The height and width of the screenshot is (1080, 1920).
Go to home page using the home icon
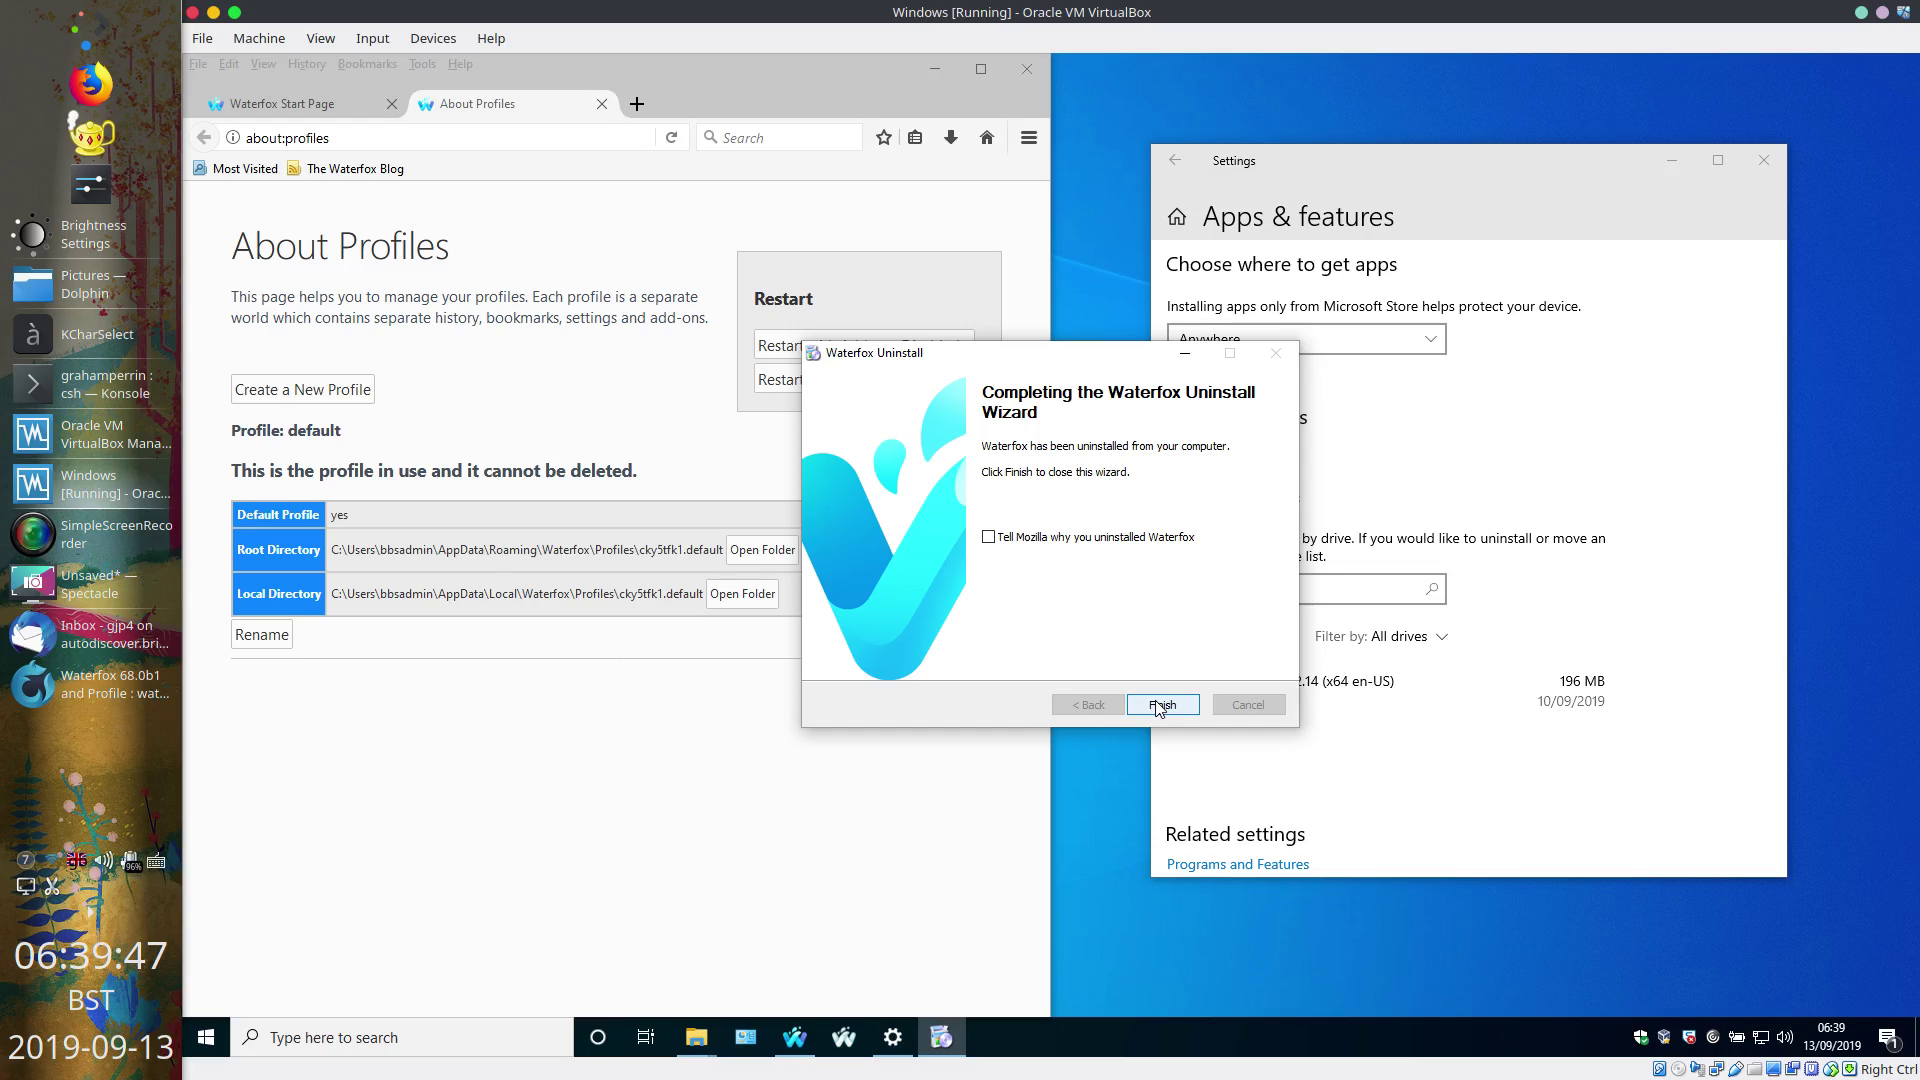987,137
